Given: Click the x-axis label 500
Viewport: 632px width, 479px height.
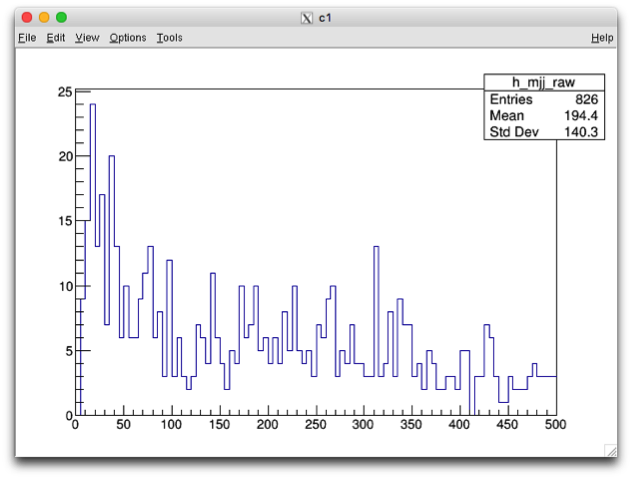Looking at the screenshot, I should [x=556, y=425].
